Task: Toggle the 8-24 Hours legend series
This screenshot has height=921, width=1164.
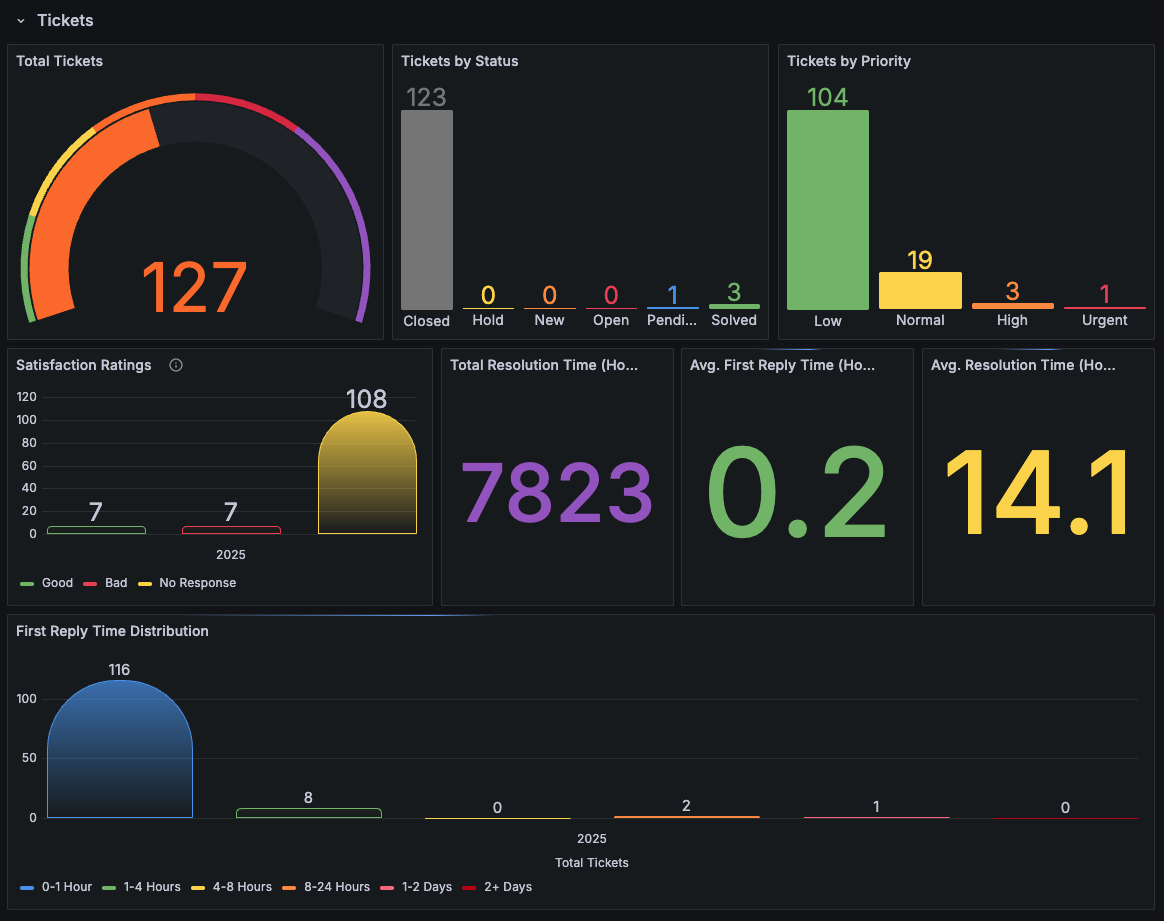Action: (x=336, y=887)
